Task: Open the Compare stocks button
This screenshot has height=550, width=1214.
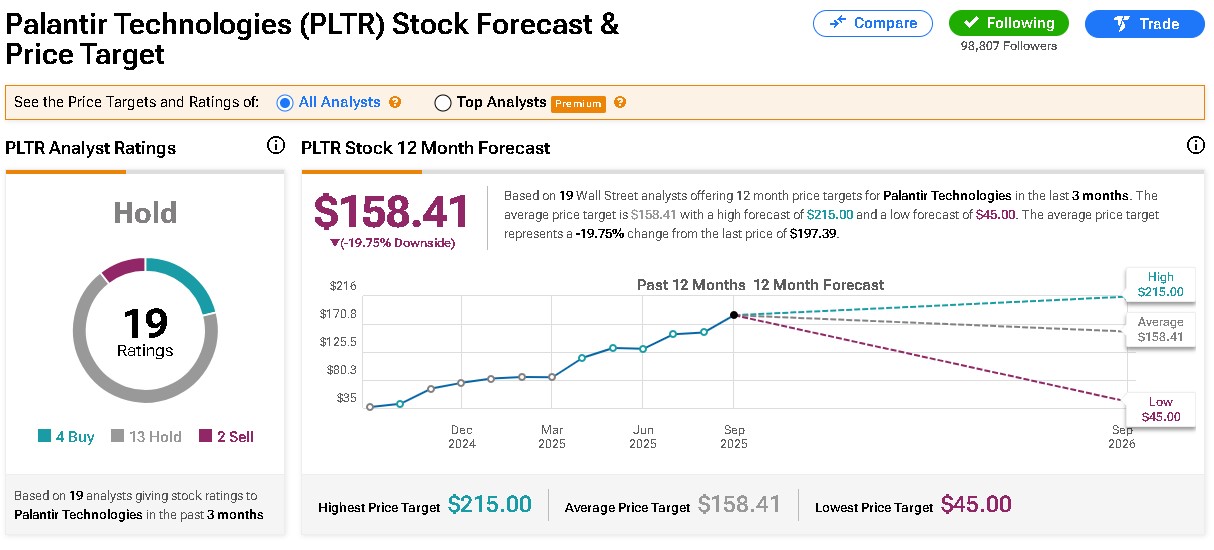Action: click(872, 23)
